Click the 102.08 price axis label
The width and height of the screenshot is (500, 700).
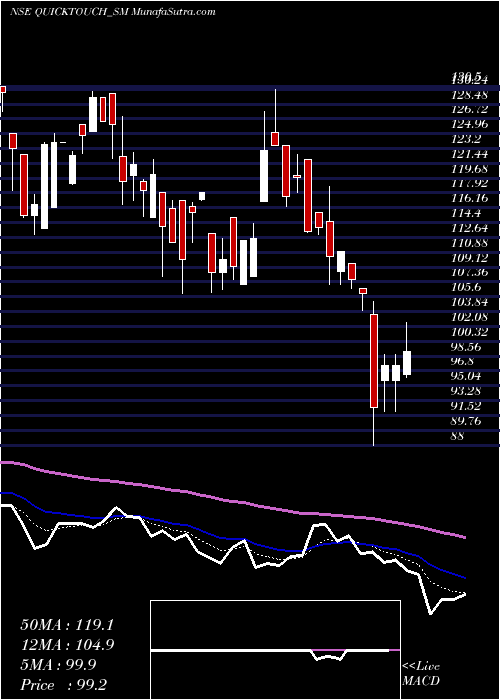click(470, 317)
